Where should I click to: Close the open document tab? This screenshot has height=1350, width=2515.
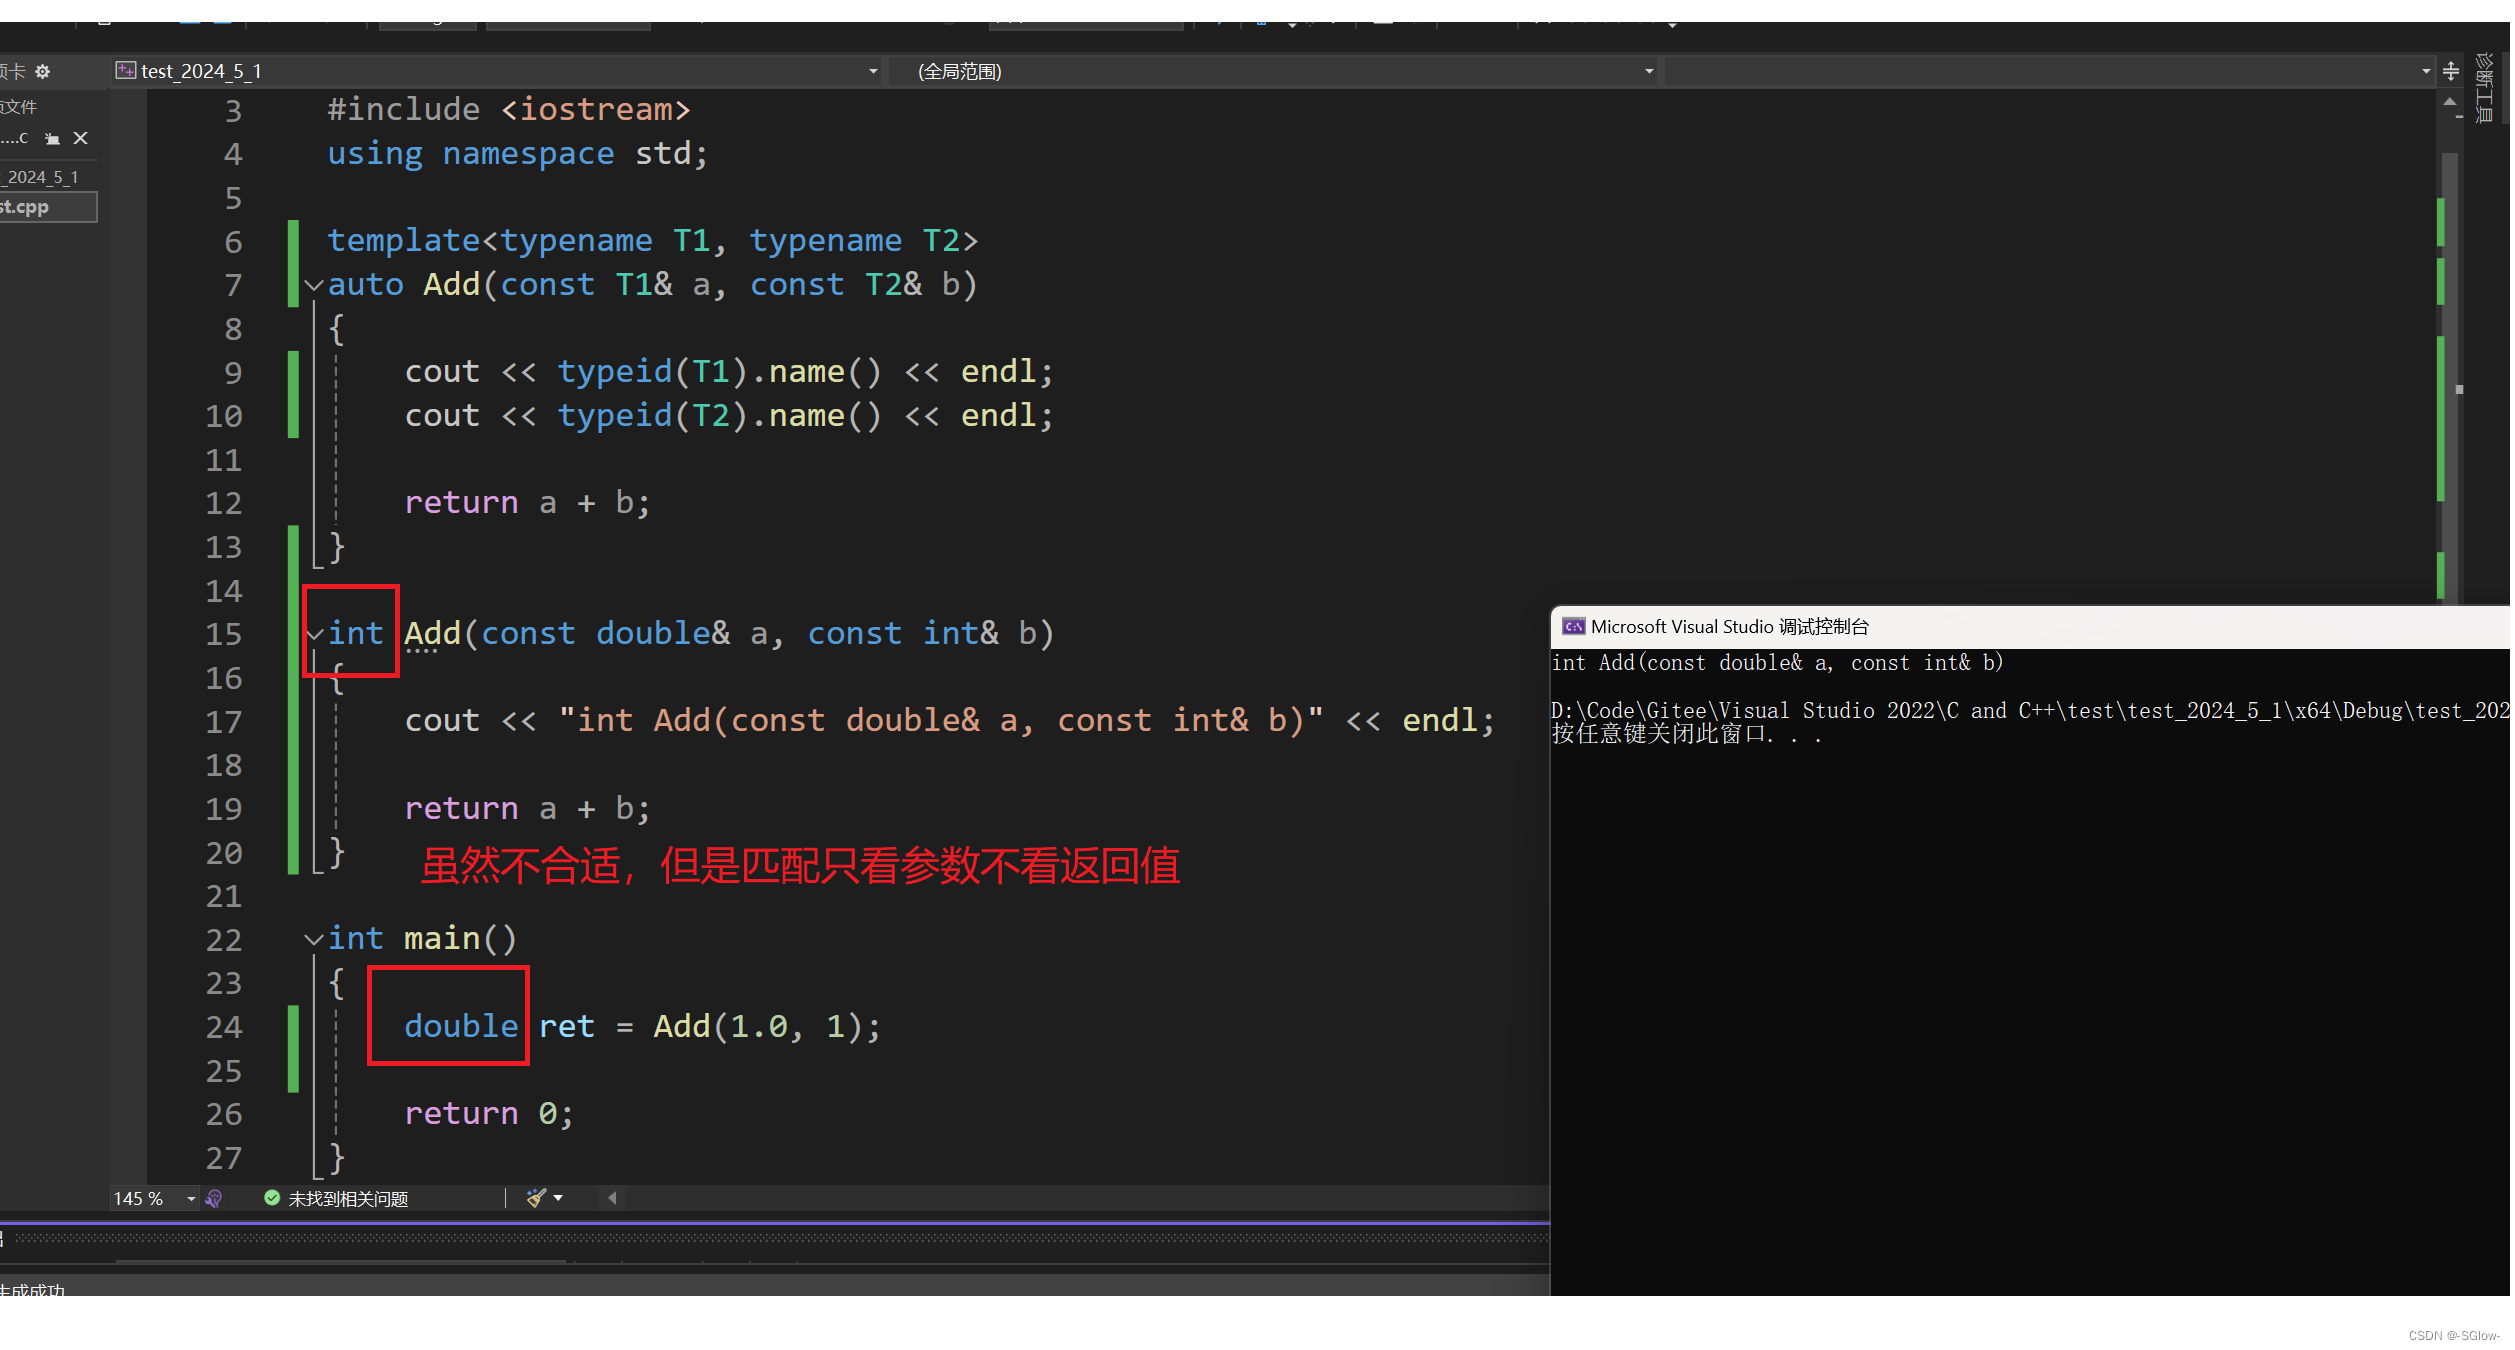(81, 138)
